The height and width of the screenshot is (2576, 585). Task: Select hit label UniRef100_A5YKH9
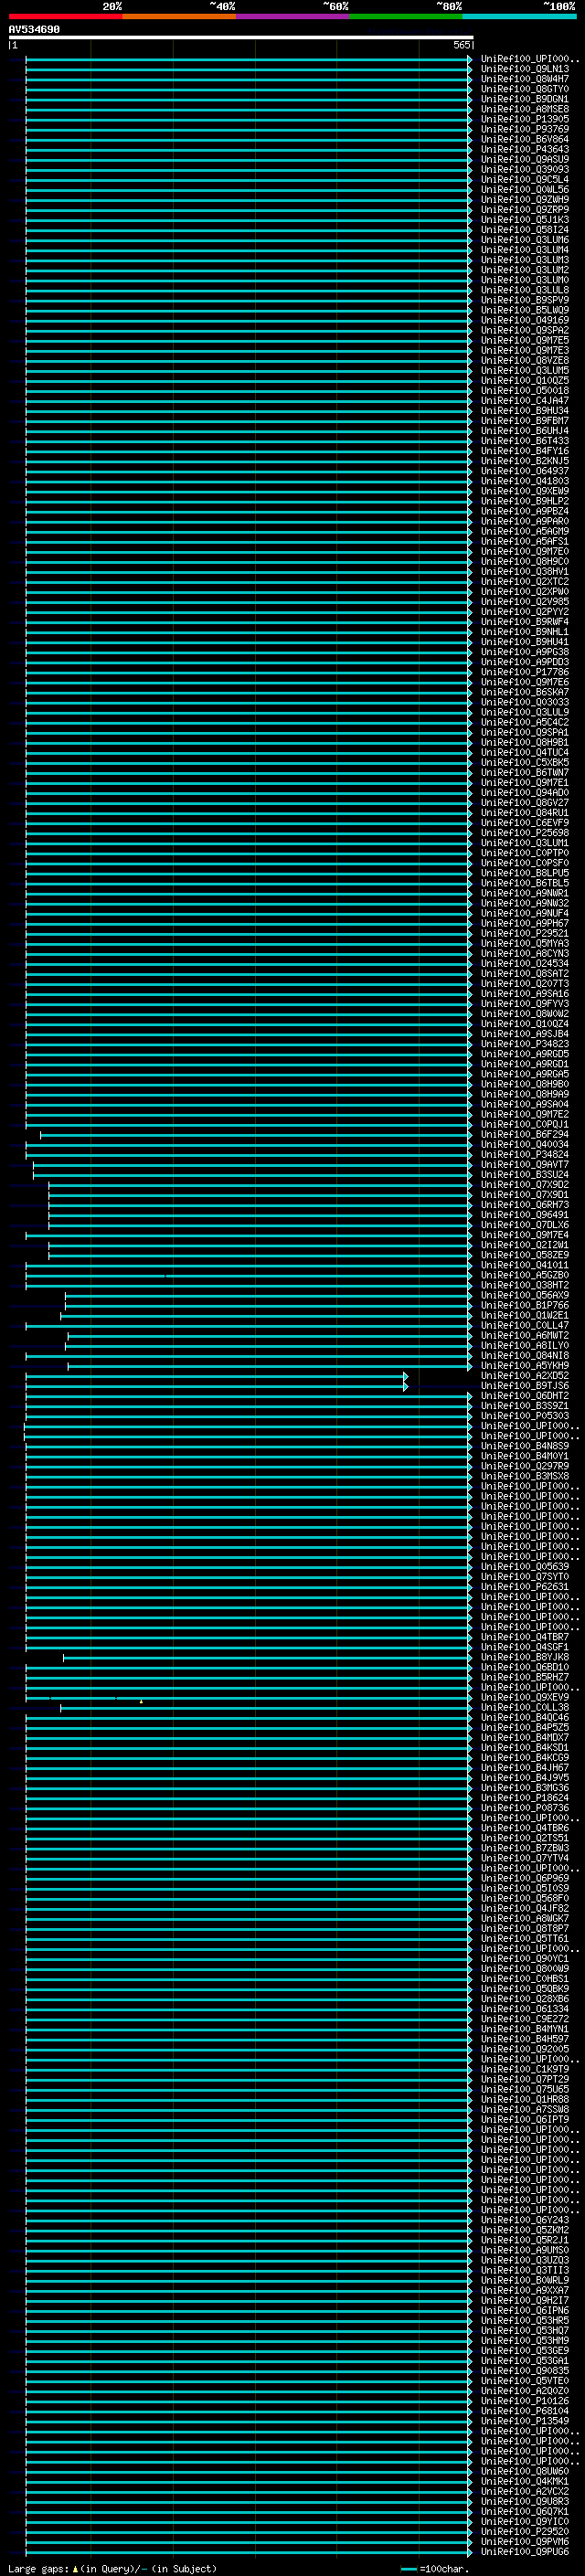click(525, 1365)
